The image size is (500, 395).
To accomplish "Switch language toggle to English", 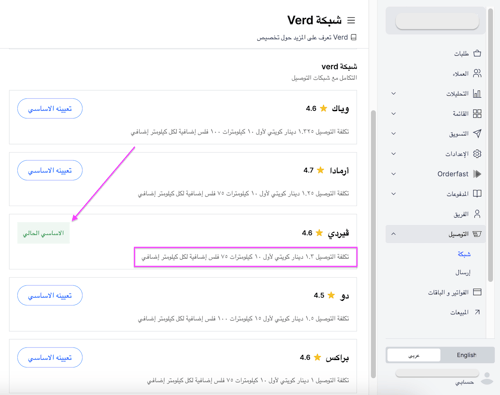I will (x=466, y=355).
